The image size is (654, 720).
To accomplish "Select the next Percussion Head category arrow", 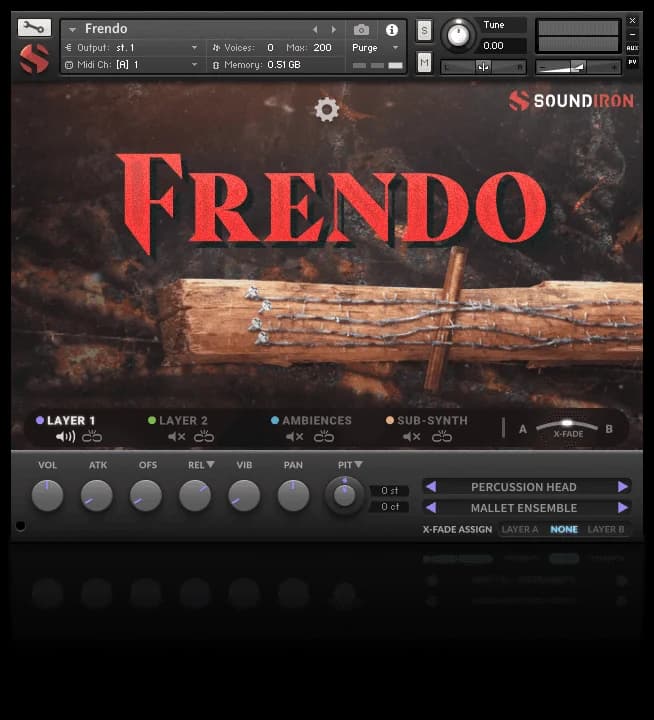I will (x=623, y=486).
